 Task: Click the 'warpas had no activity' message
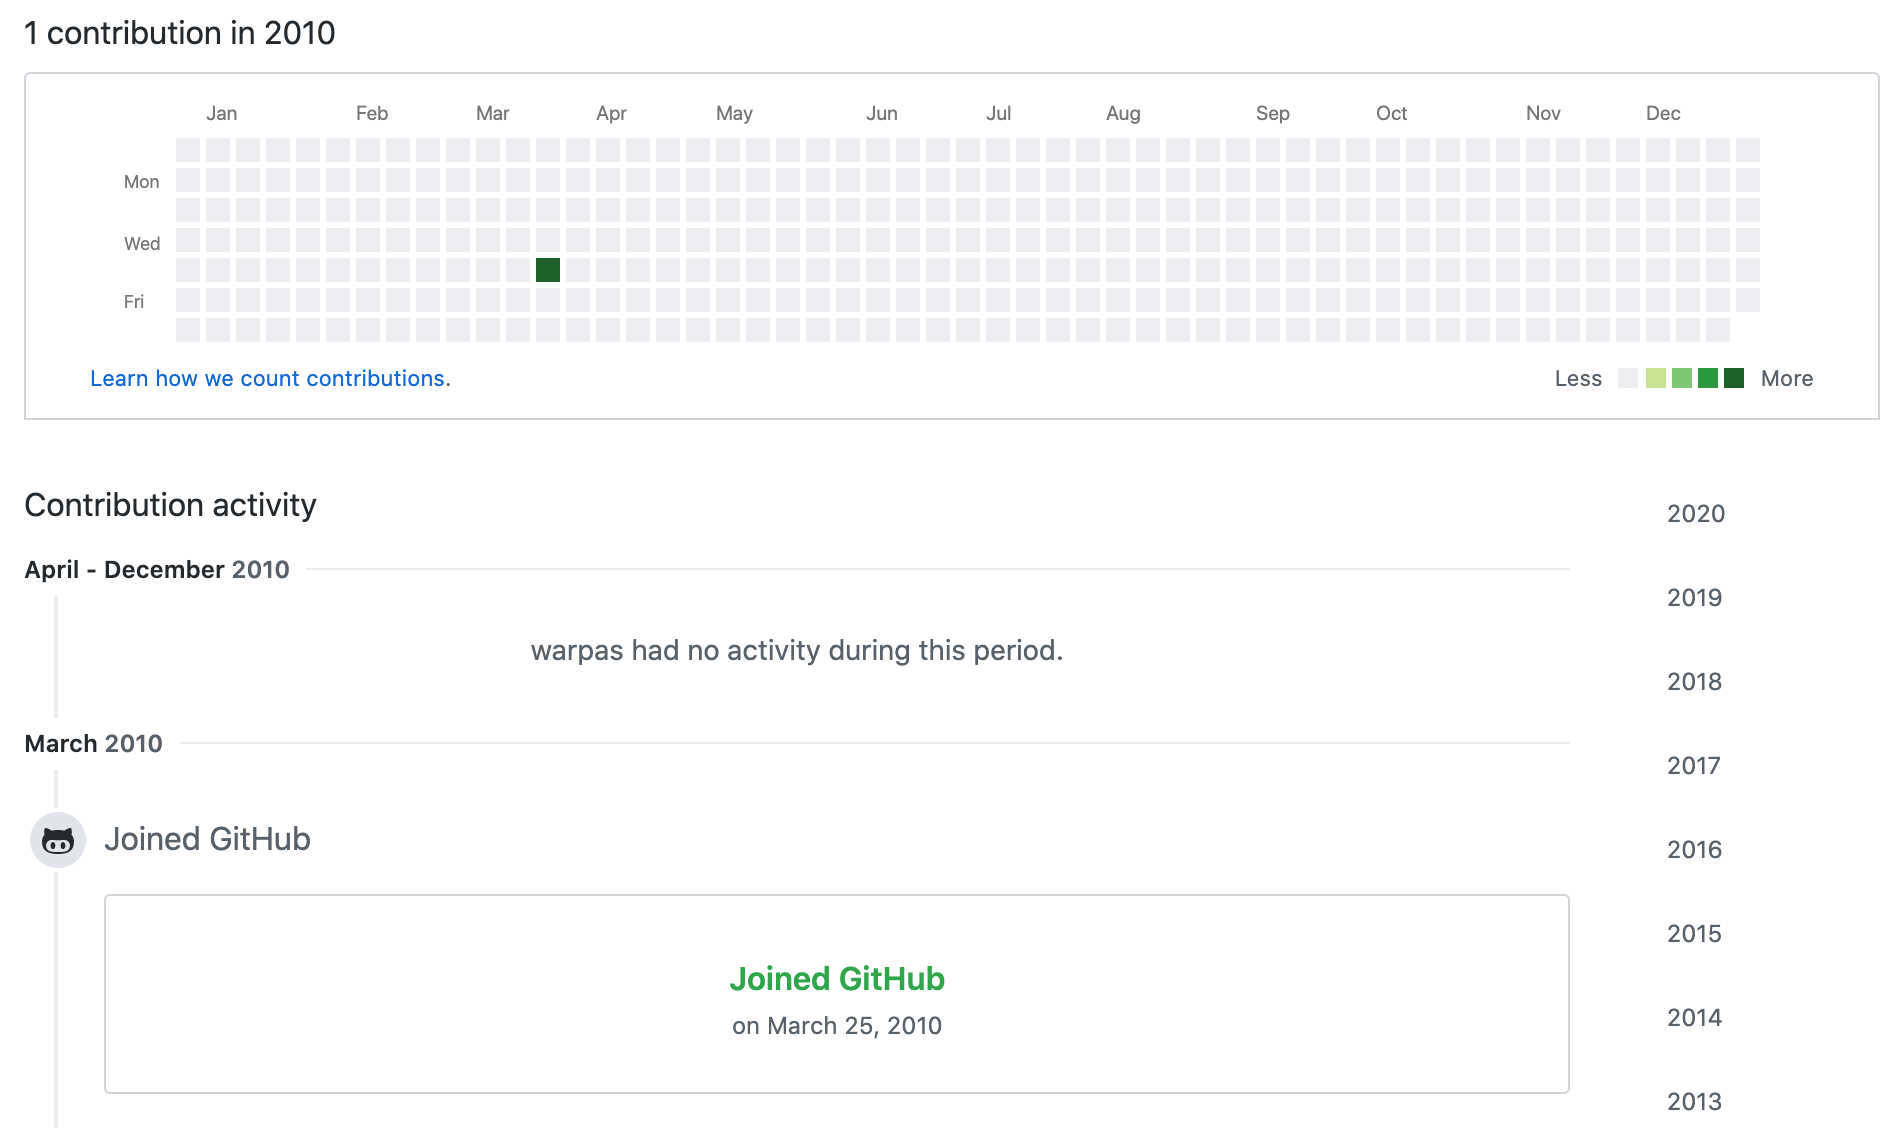click(797, 650)
